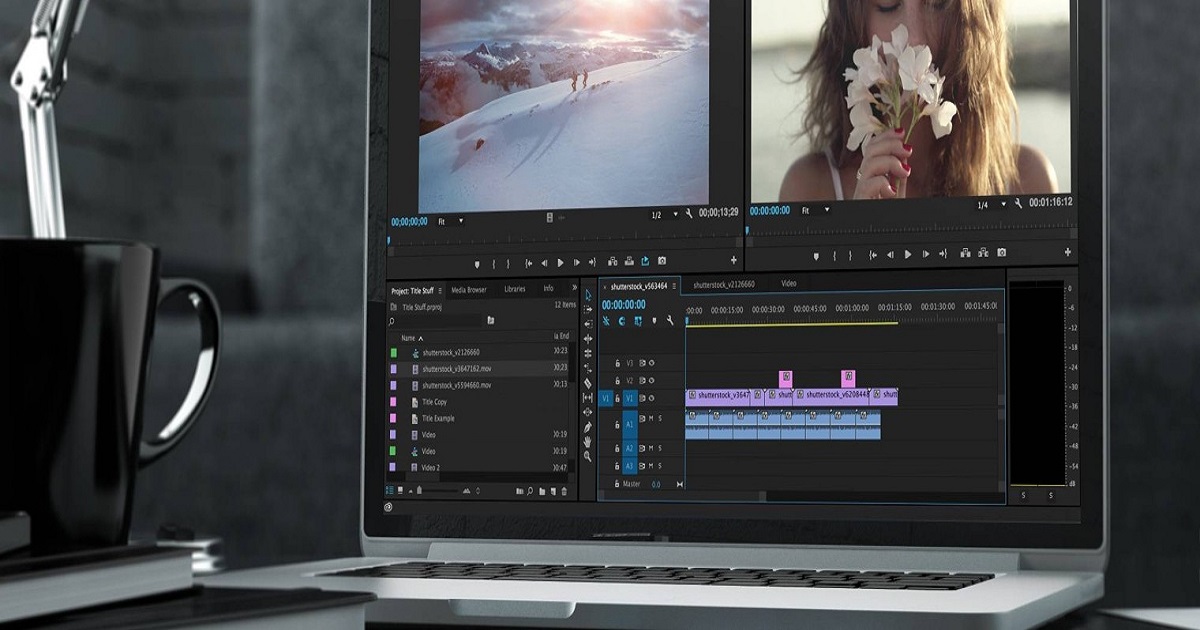This screenshot has width=1200, height=630.
Task: Toggle V3 track output eye
Action: pyautogui.click(x=651, y=363)
